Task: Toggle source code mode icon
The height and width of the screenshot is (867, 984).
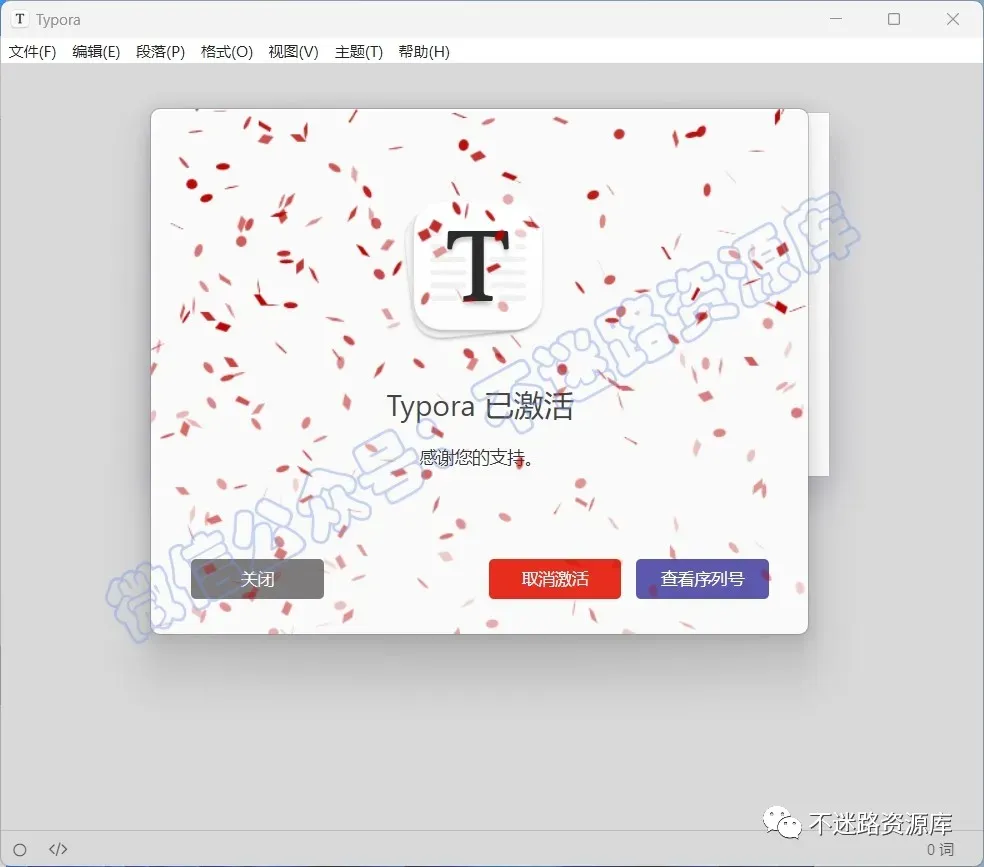Action: pyautogui.click(x=58, y=849)
